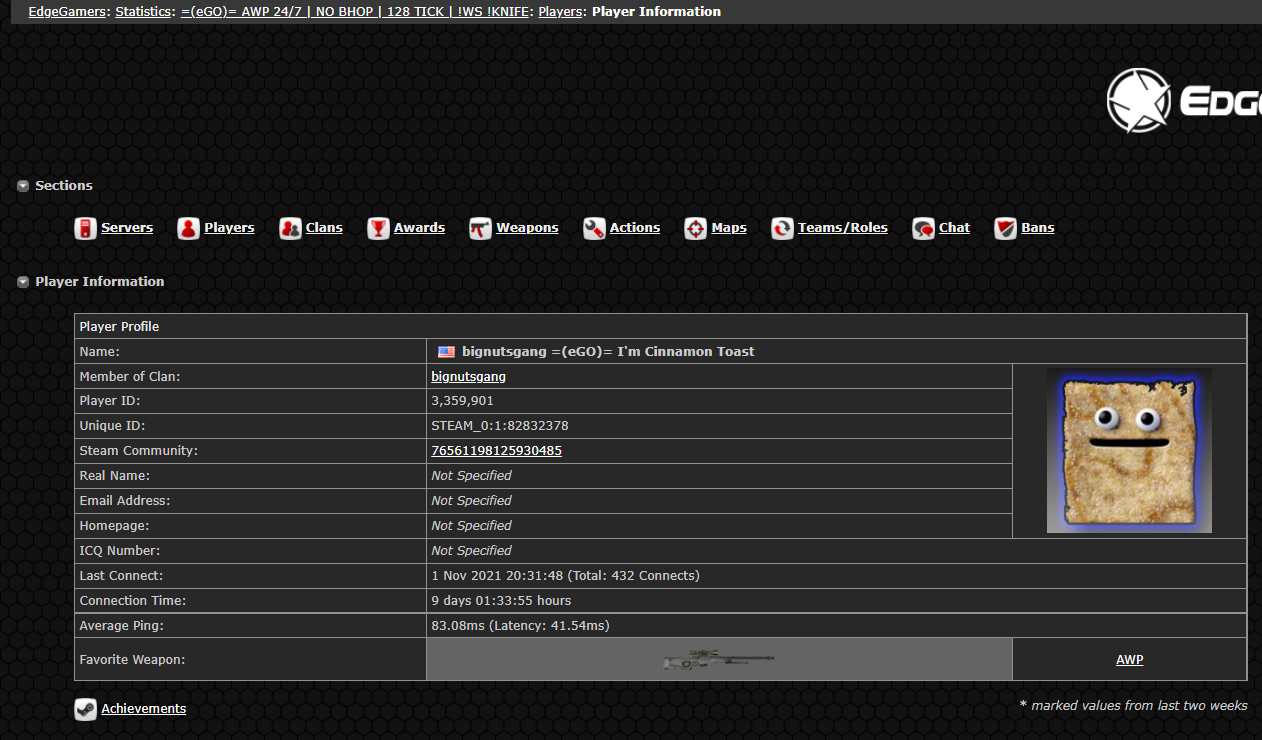Click the Clans section icon

pos(290,228)
